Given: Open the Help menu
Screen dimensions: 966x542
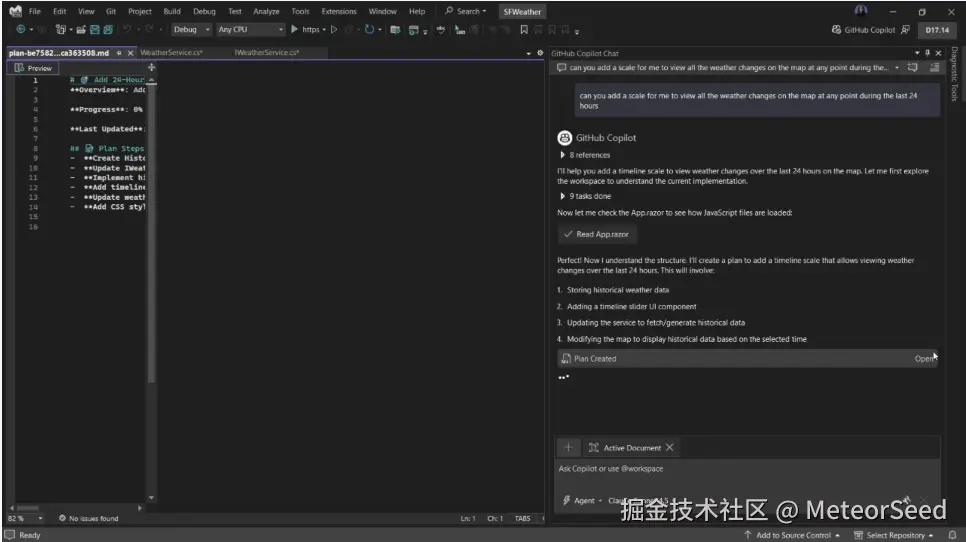Looking at the screenshot, I should pyautogui.click(x=417, y=11).
